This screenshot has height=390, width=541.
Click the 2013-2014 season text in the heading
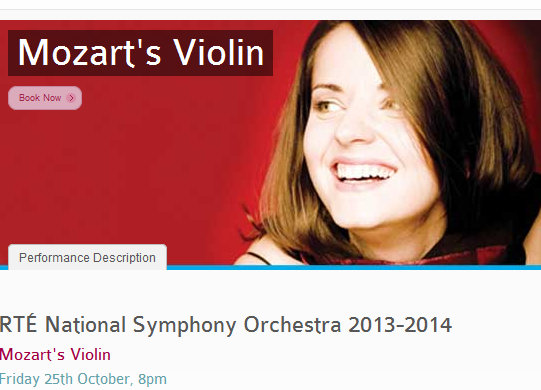click(x=400, y=325)
